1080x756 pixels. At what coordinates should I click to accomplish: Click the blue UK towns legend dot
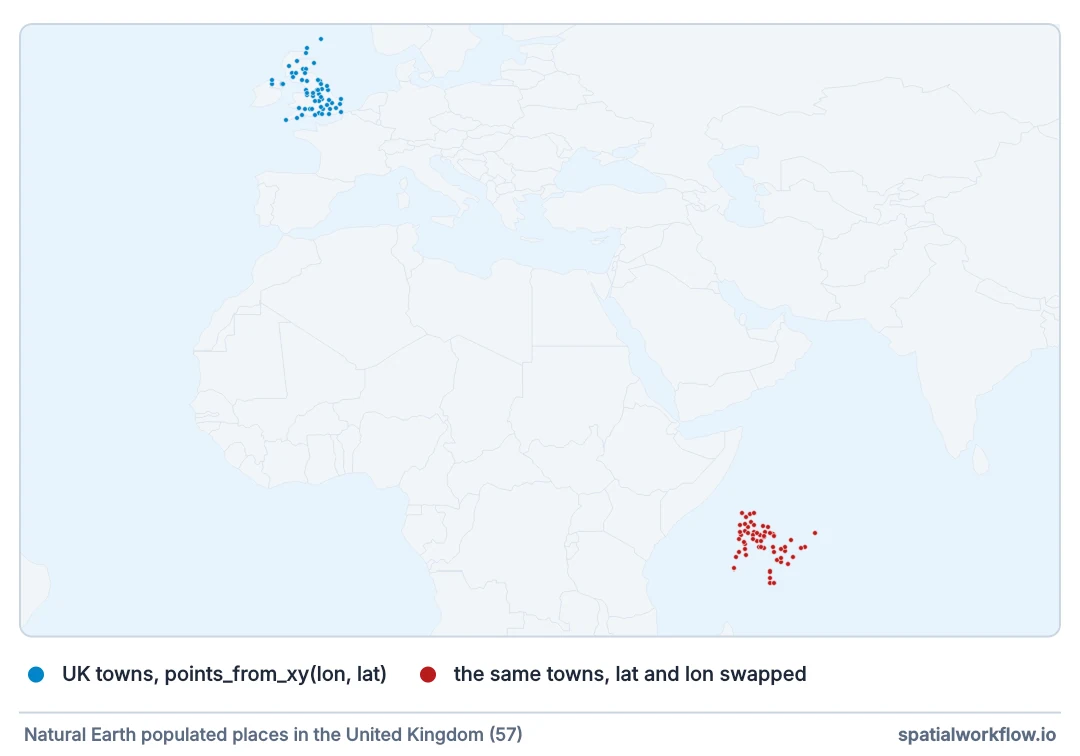(x=36, y=675)
